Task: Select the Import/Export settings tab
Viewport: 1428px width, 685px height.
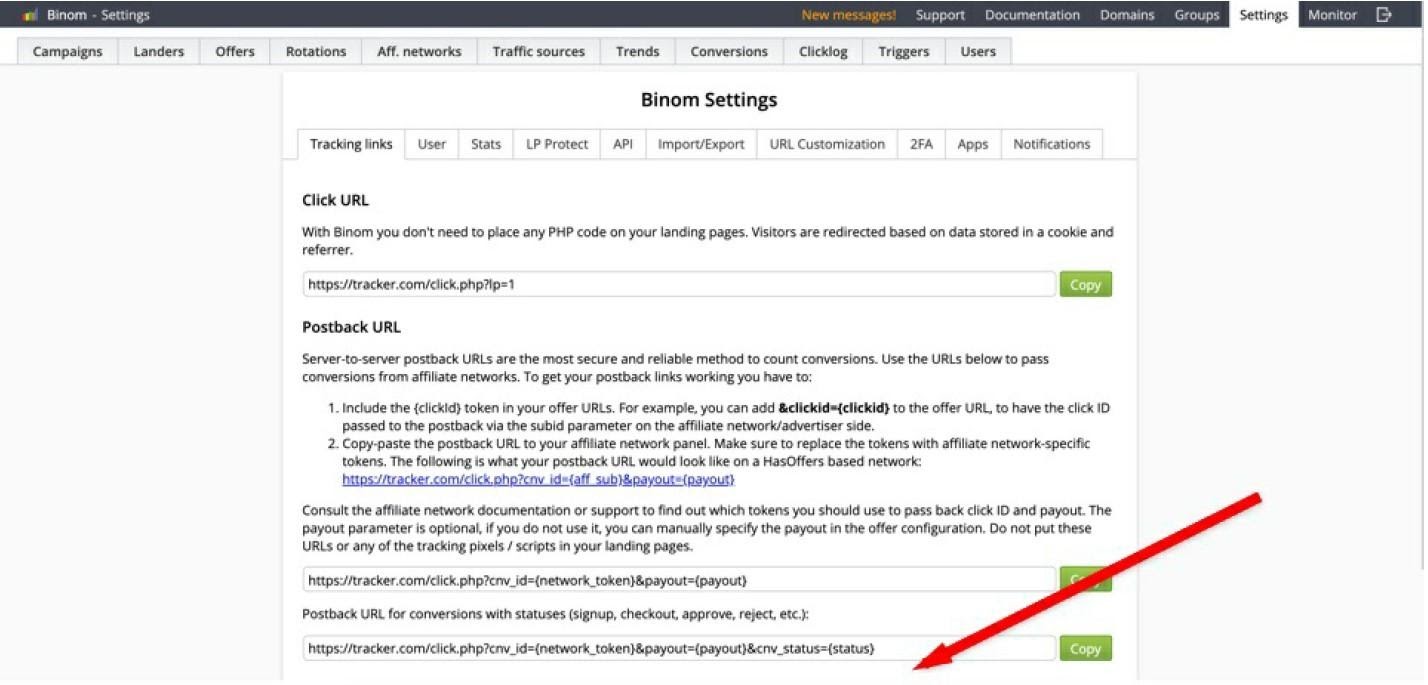Action: pos(701,144)
